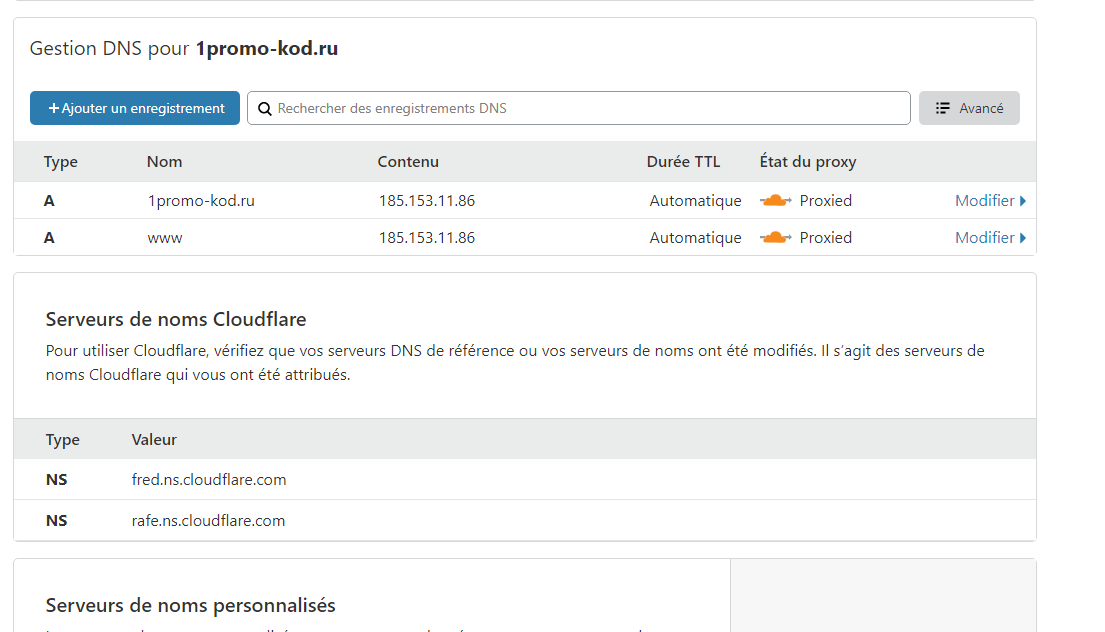Click the Serveurs de noms personnalisés heading
Screen dimensions: 1105x632
click(x=191, y=606)
